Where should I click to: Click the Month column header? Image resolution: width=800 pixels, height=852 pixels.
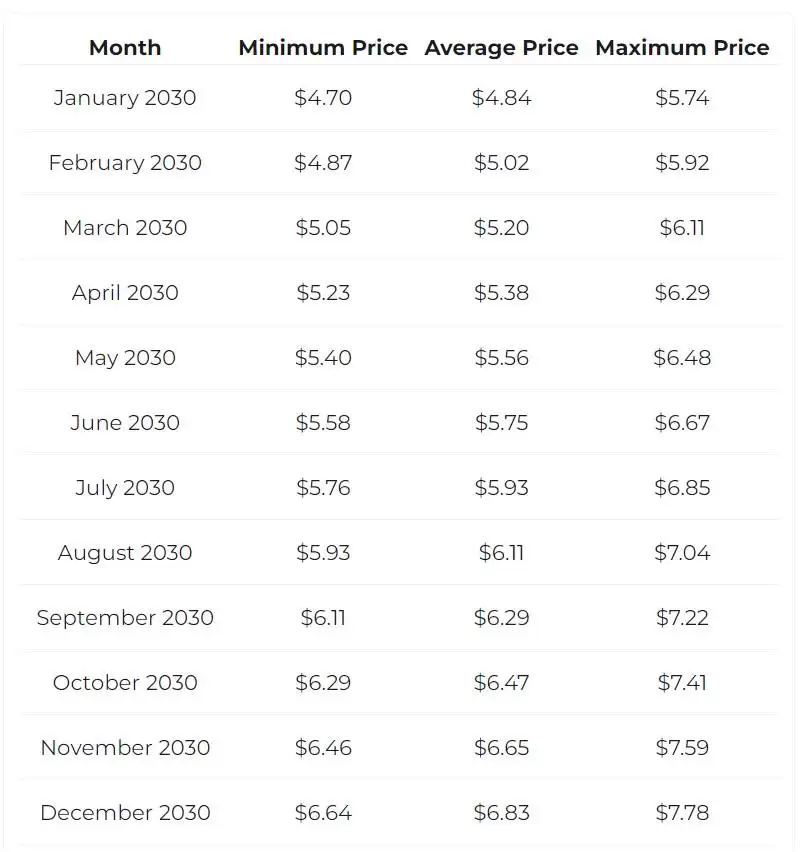(x=125, y=48)
